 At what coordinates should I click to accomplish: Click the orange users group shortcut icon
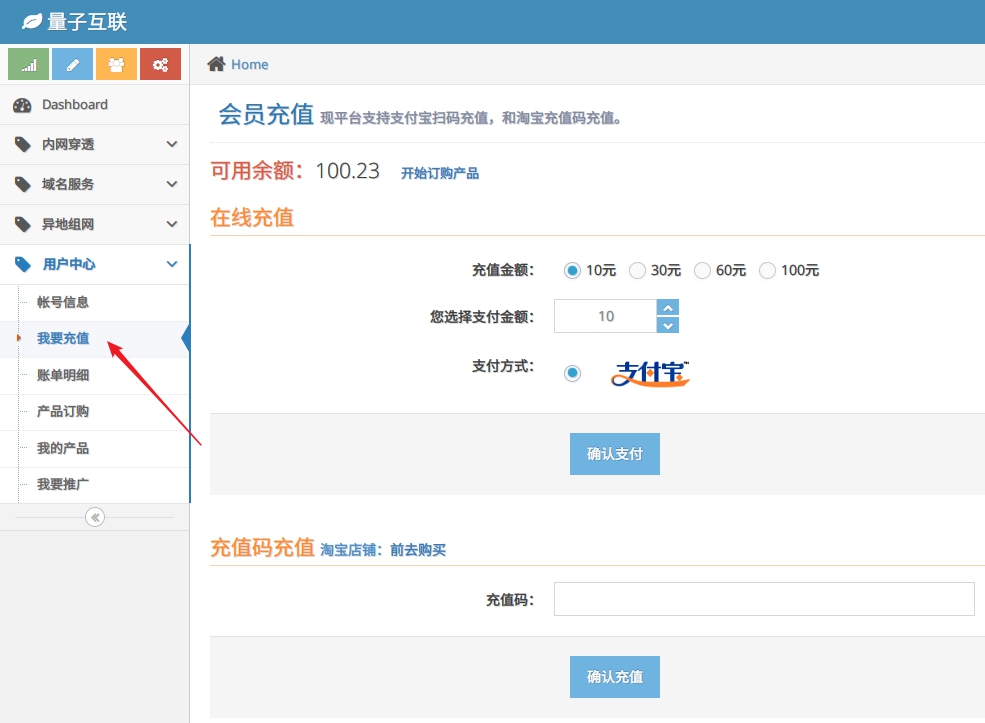pos(116,65)
